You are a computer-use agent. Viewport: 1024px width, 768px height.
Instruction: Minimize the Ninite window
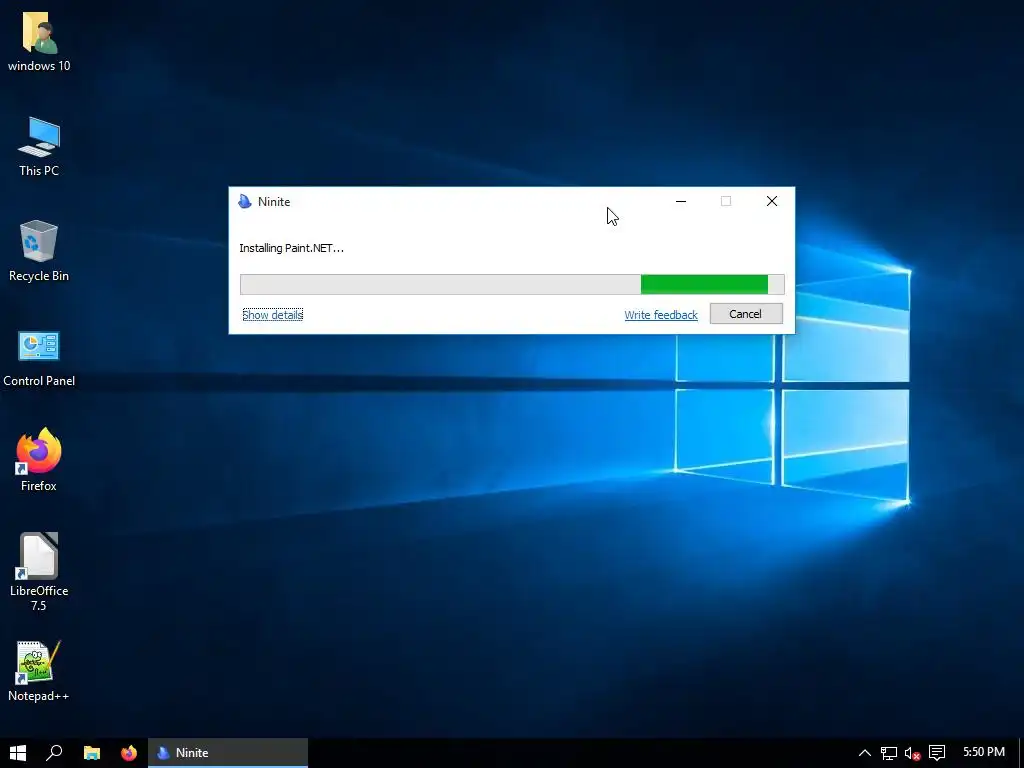[x=681, y=201]
